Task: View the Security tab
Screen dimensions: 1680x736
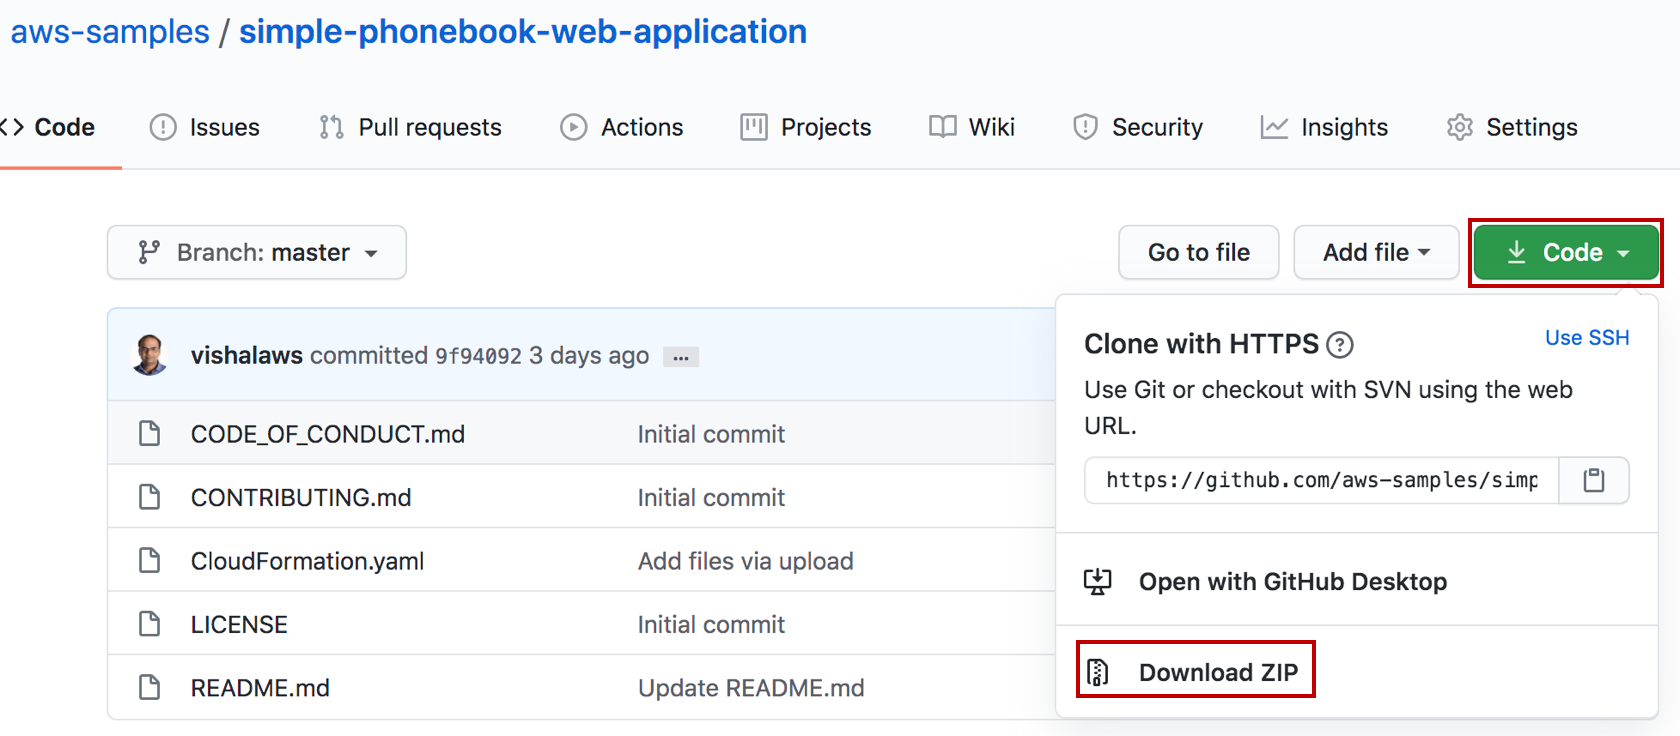Action: 1138,127
